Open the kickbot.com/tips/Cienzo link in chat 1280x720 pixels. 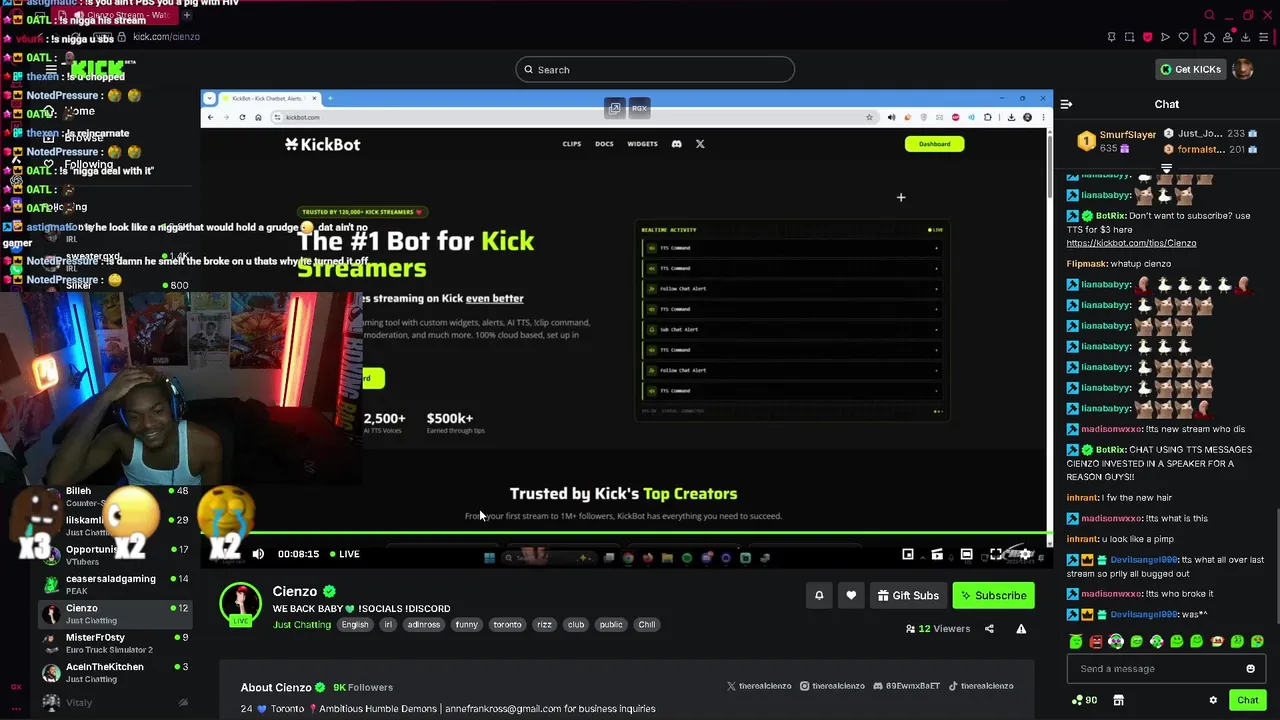click(1131, 243)
